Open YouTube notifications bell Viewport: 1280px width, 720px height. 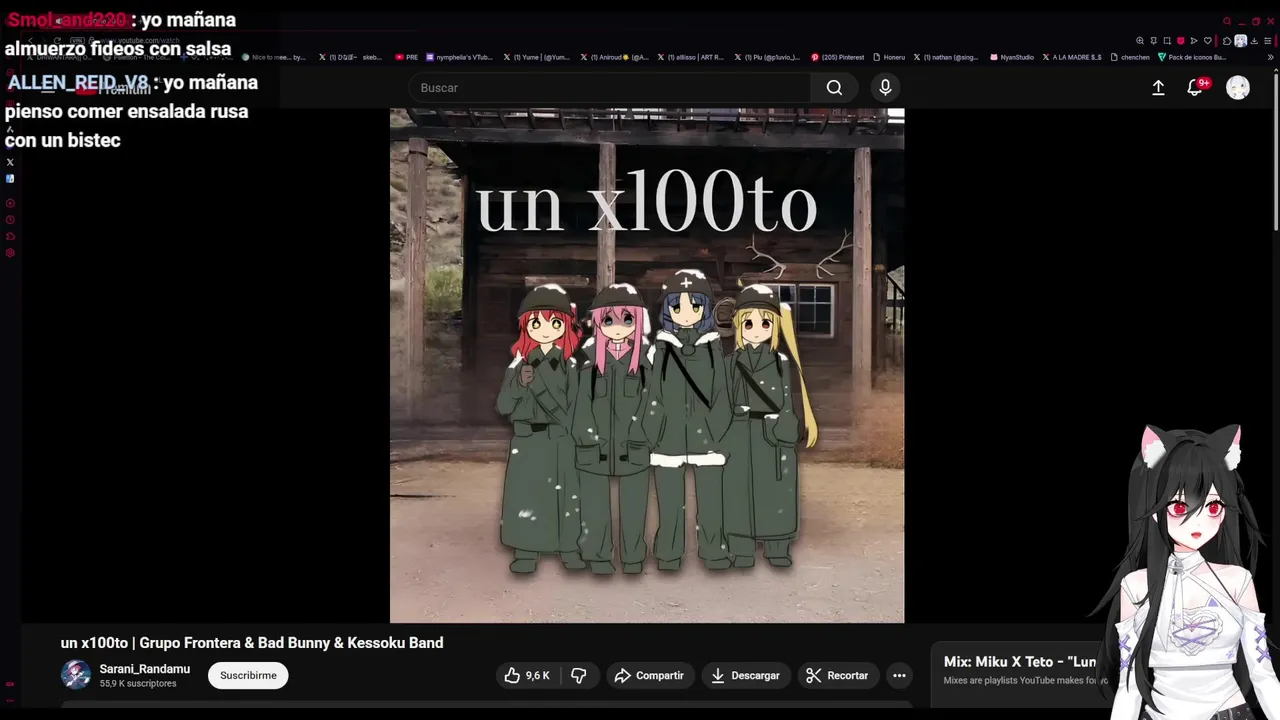[x=1195, y=88]
